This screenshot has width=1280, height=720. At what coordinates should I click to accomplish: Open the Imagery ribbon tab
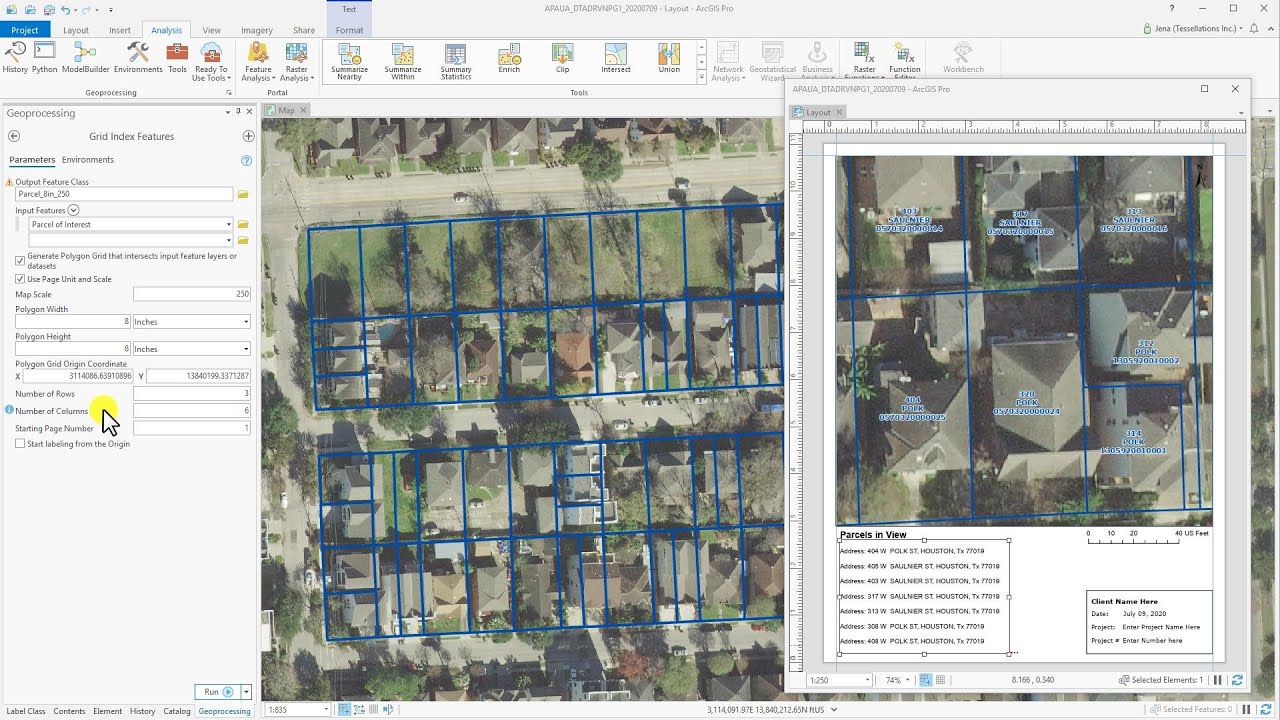[257, 30]
